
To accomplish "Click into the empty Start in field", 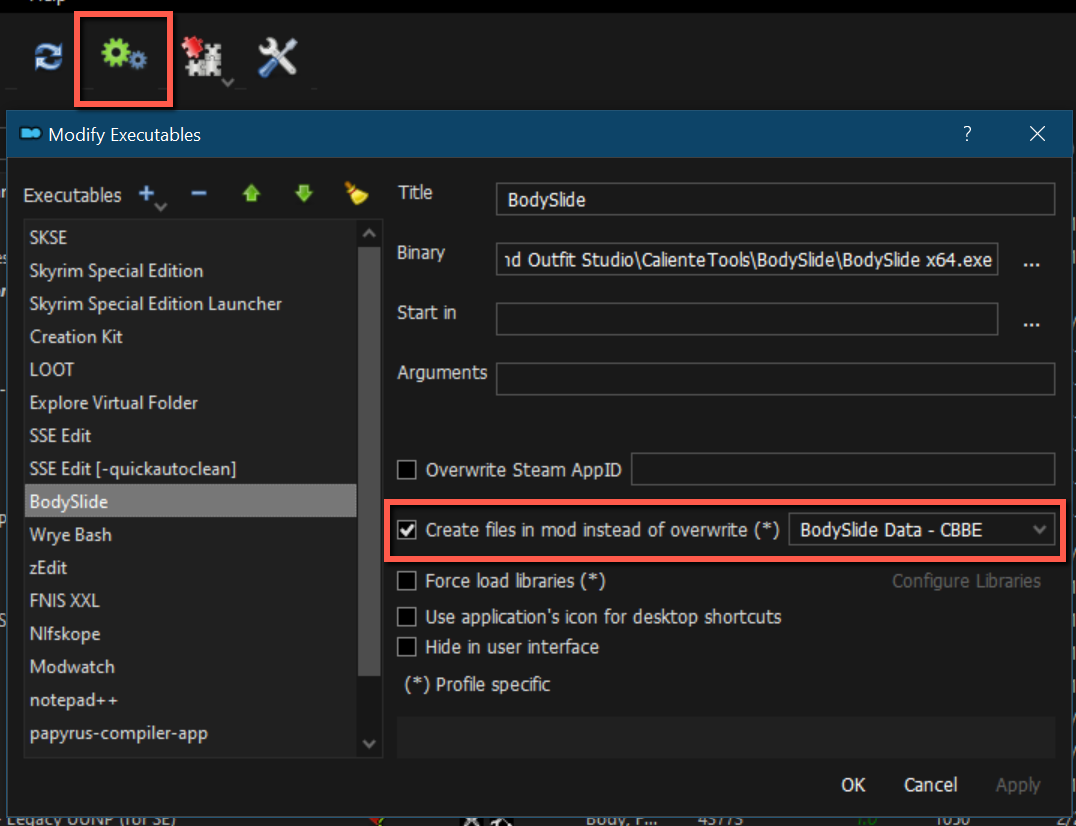I will pos(747,319).
